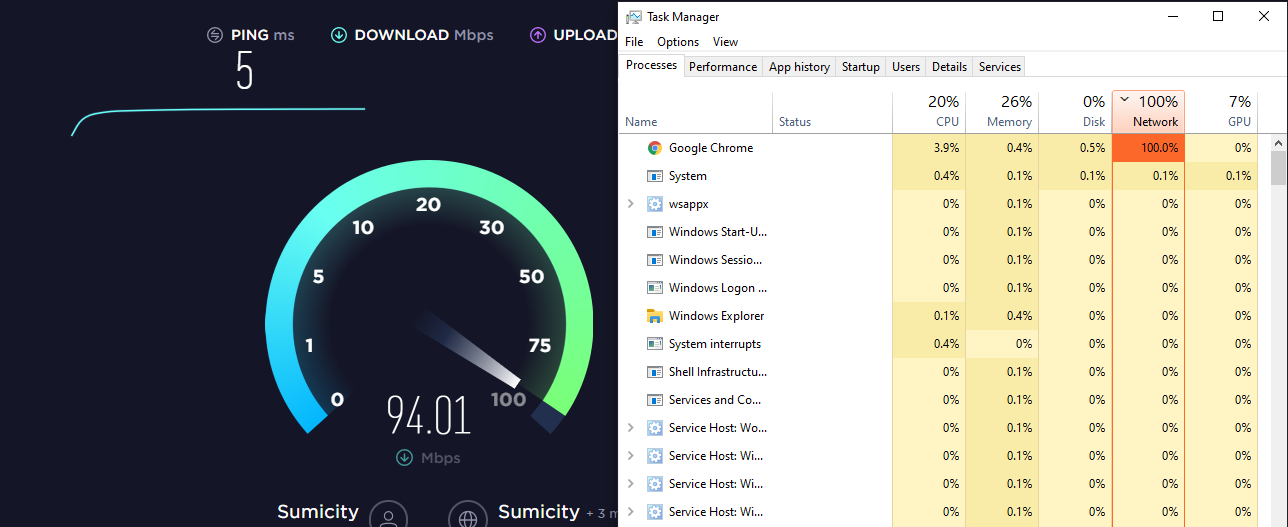Open the Options menu in Task Manager
1288x527 pixels.
pos(678,42)
